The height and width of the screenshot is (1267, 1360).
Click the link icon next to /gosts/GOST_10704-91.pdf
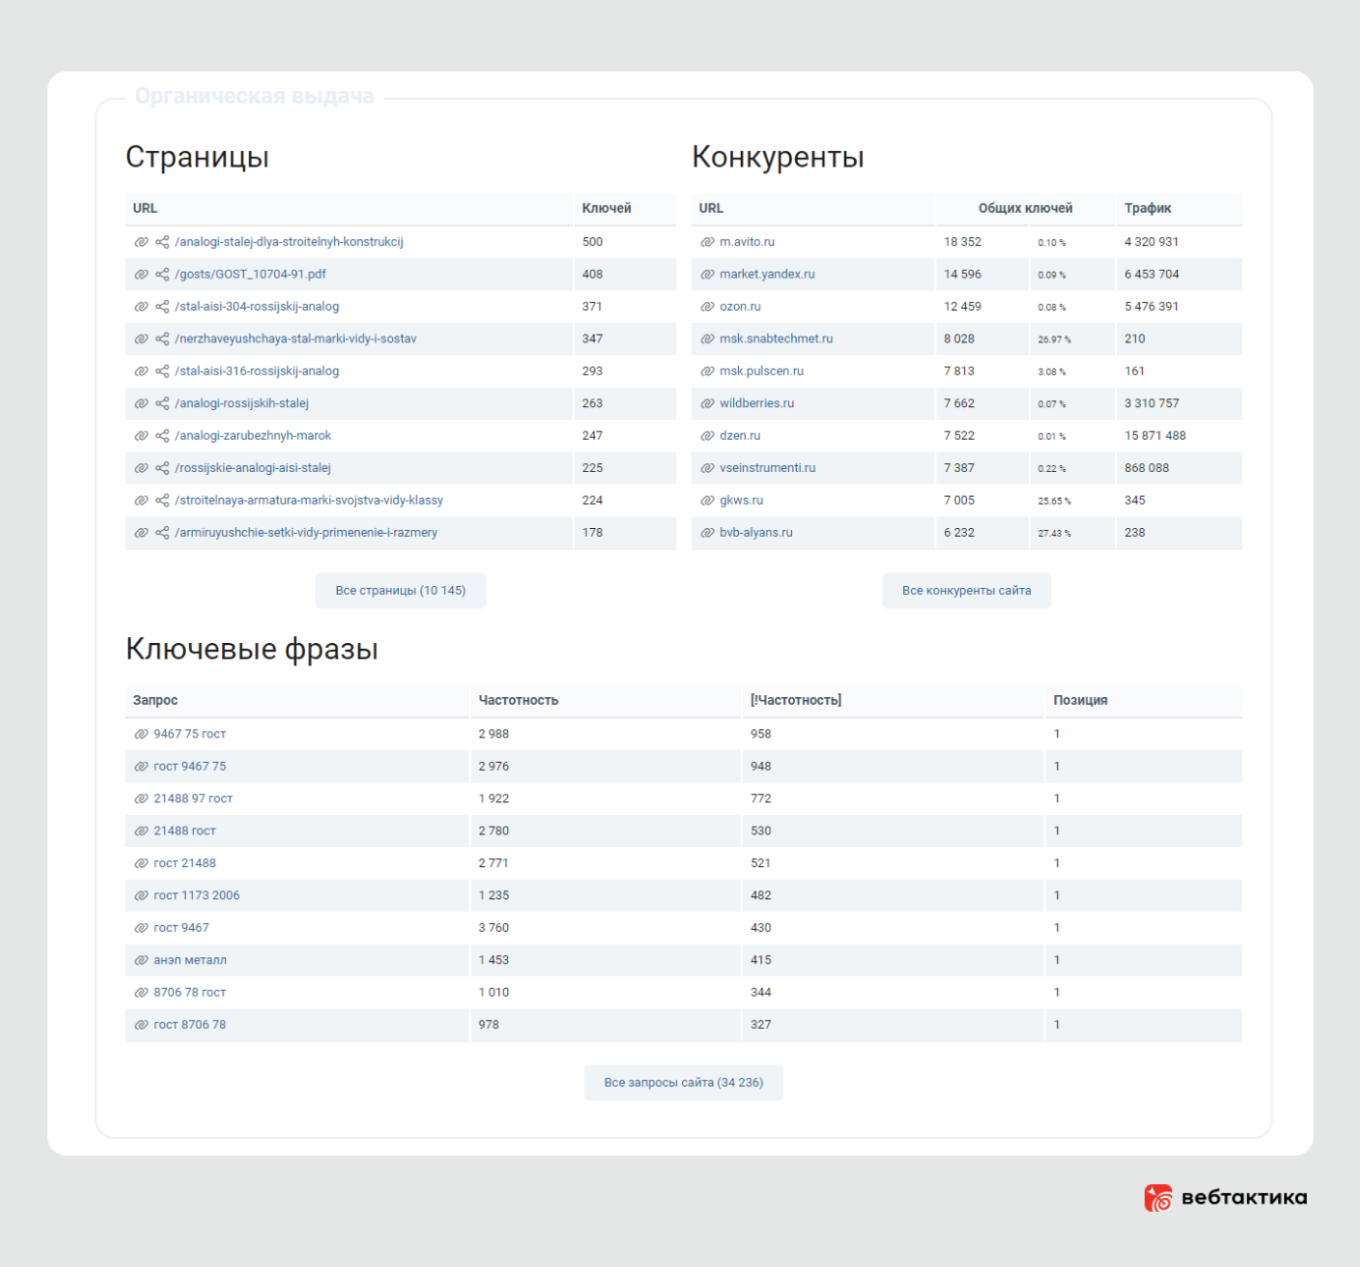click(141, 274)
